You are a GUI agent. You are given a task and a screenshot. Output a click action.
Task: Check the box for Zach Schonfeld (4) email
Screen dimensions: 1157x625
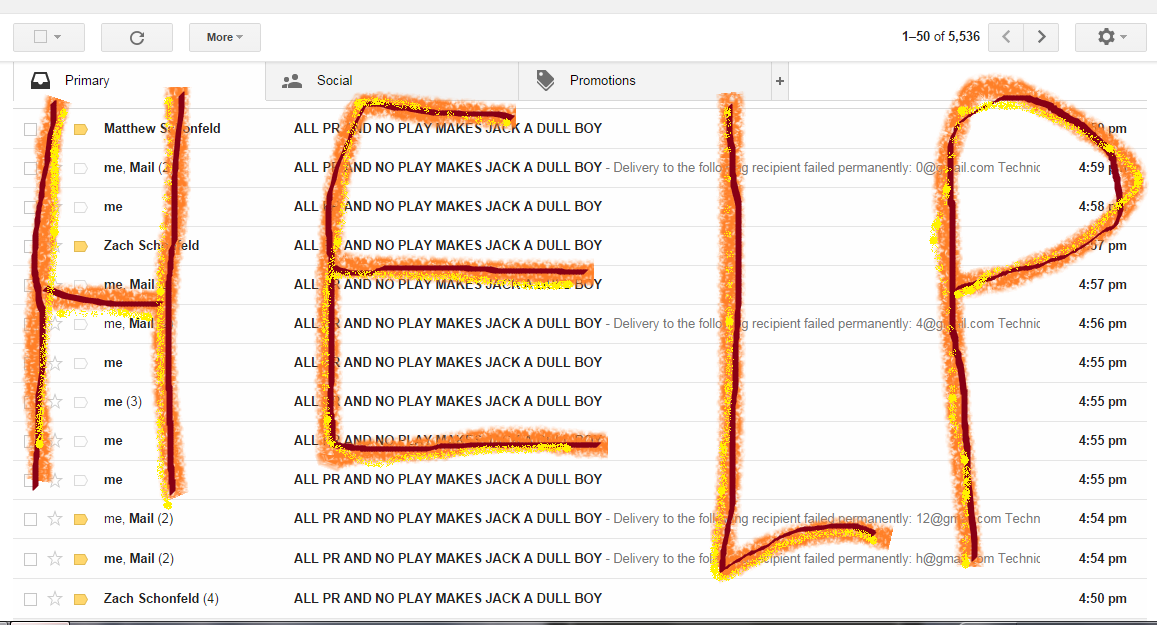pos(30,599)
